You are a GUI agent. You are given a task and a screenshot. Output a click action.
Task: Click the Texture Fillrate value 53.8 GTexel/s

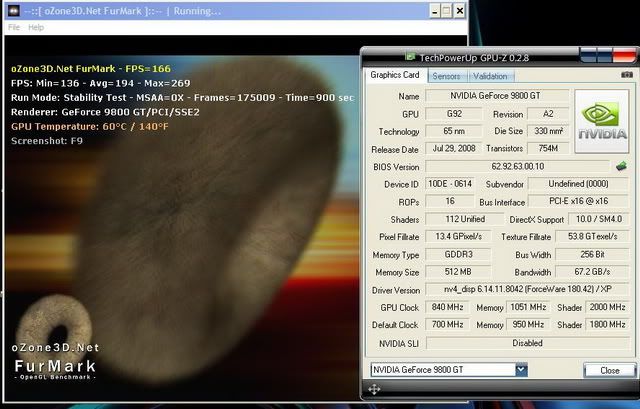coord(593,236)
